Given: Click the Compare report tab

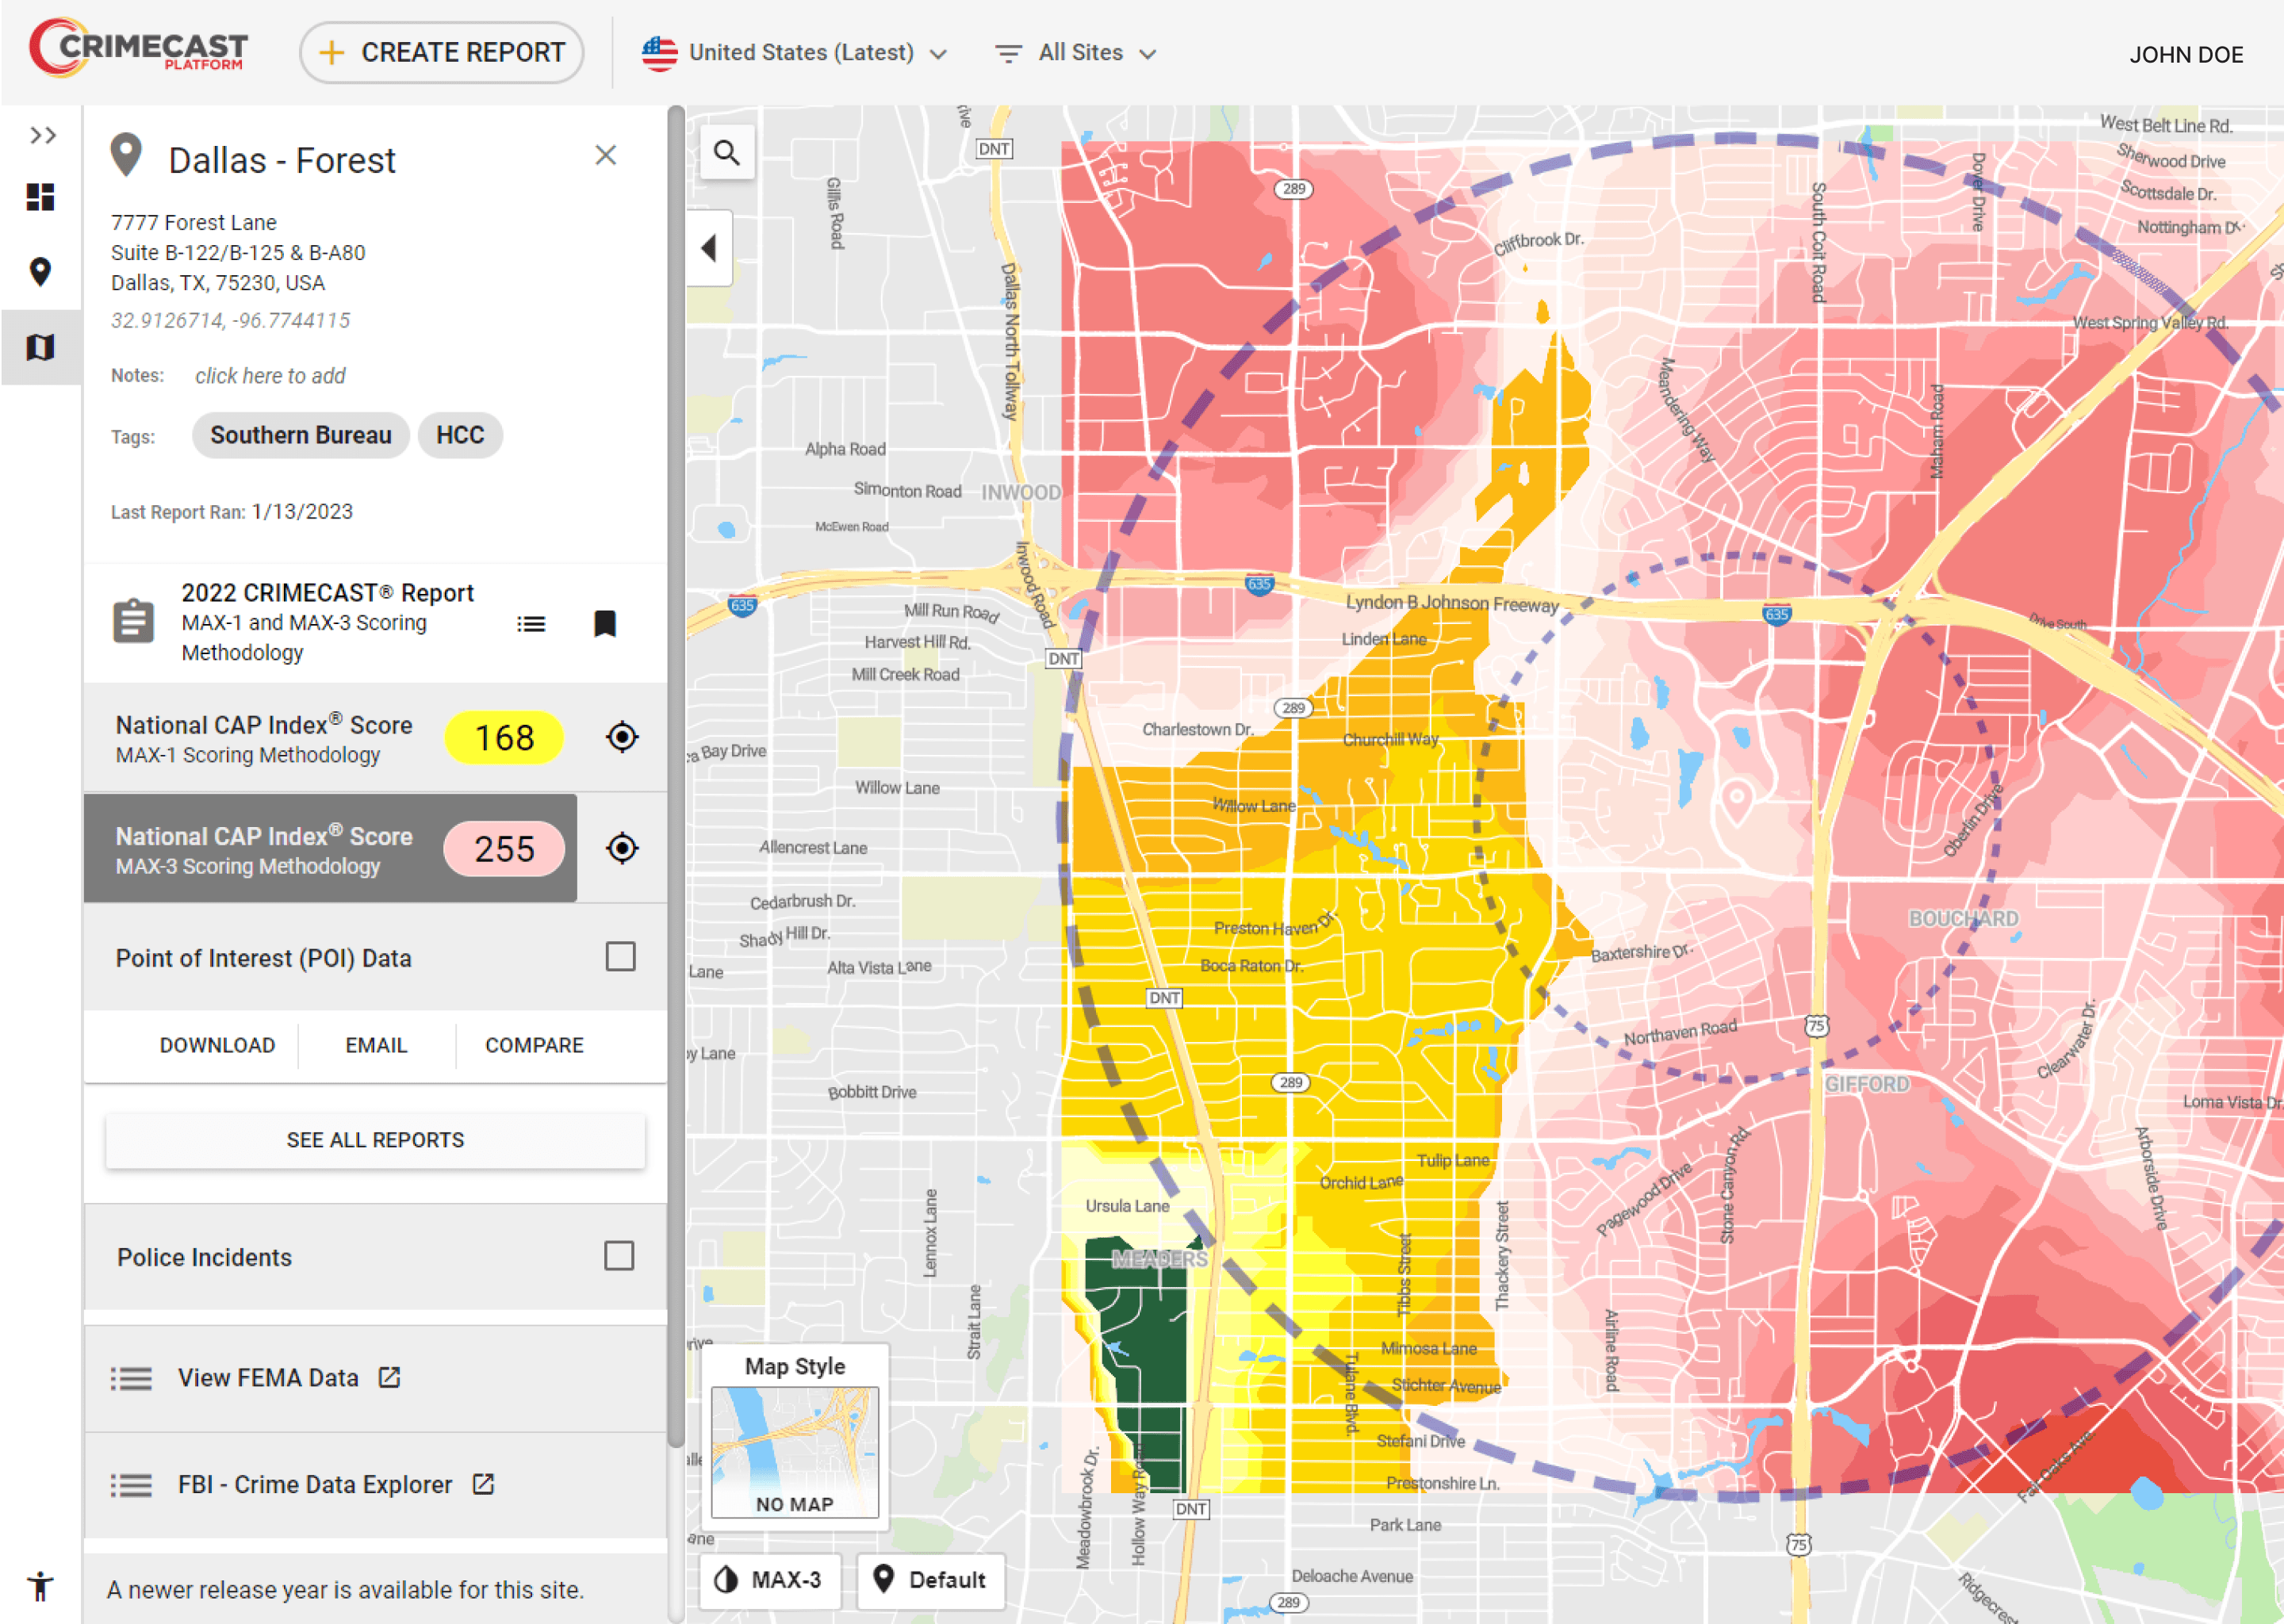Looking at the screenshot, I should [535, 1045].
